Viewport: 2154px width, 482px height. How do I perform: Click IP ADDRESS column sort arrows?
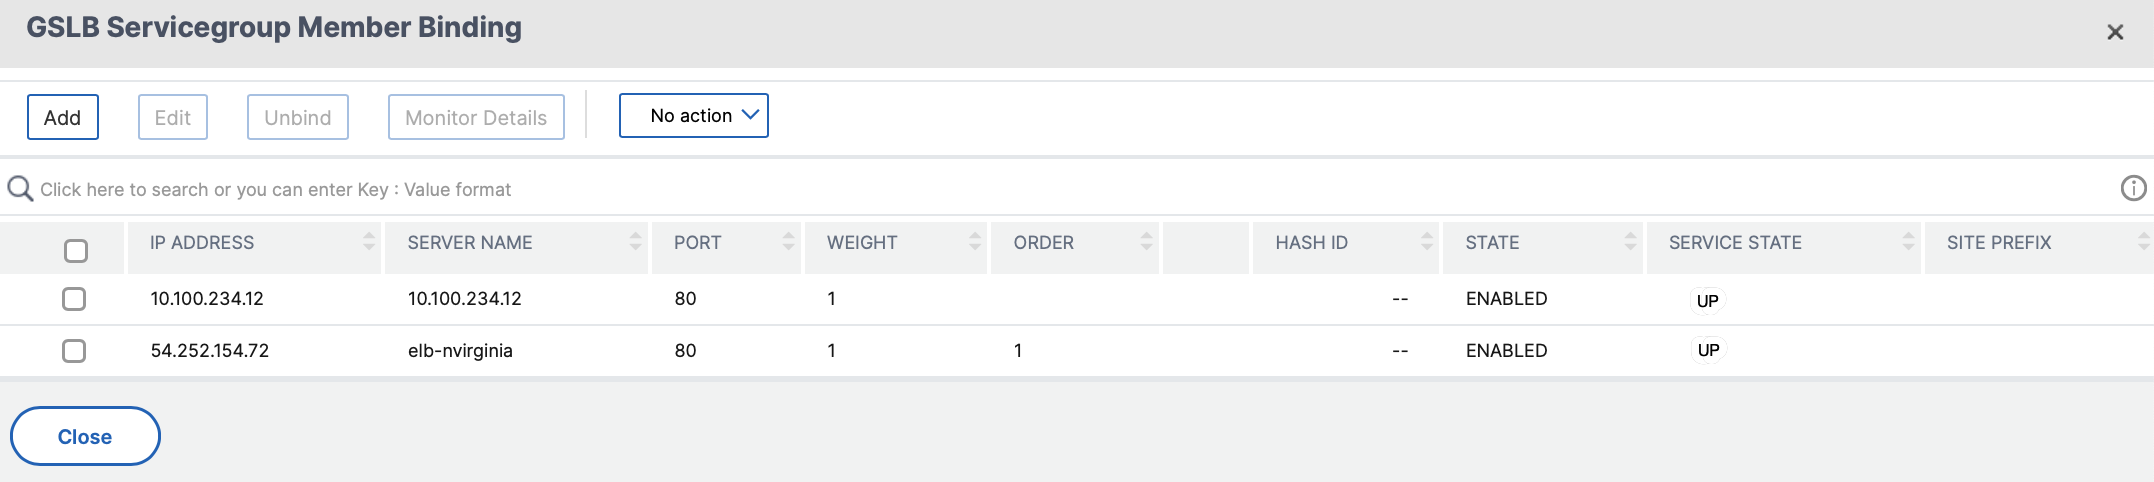369,241
